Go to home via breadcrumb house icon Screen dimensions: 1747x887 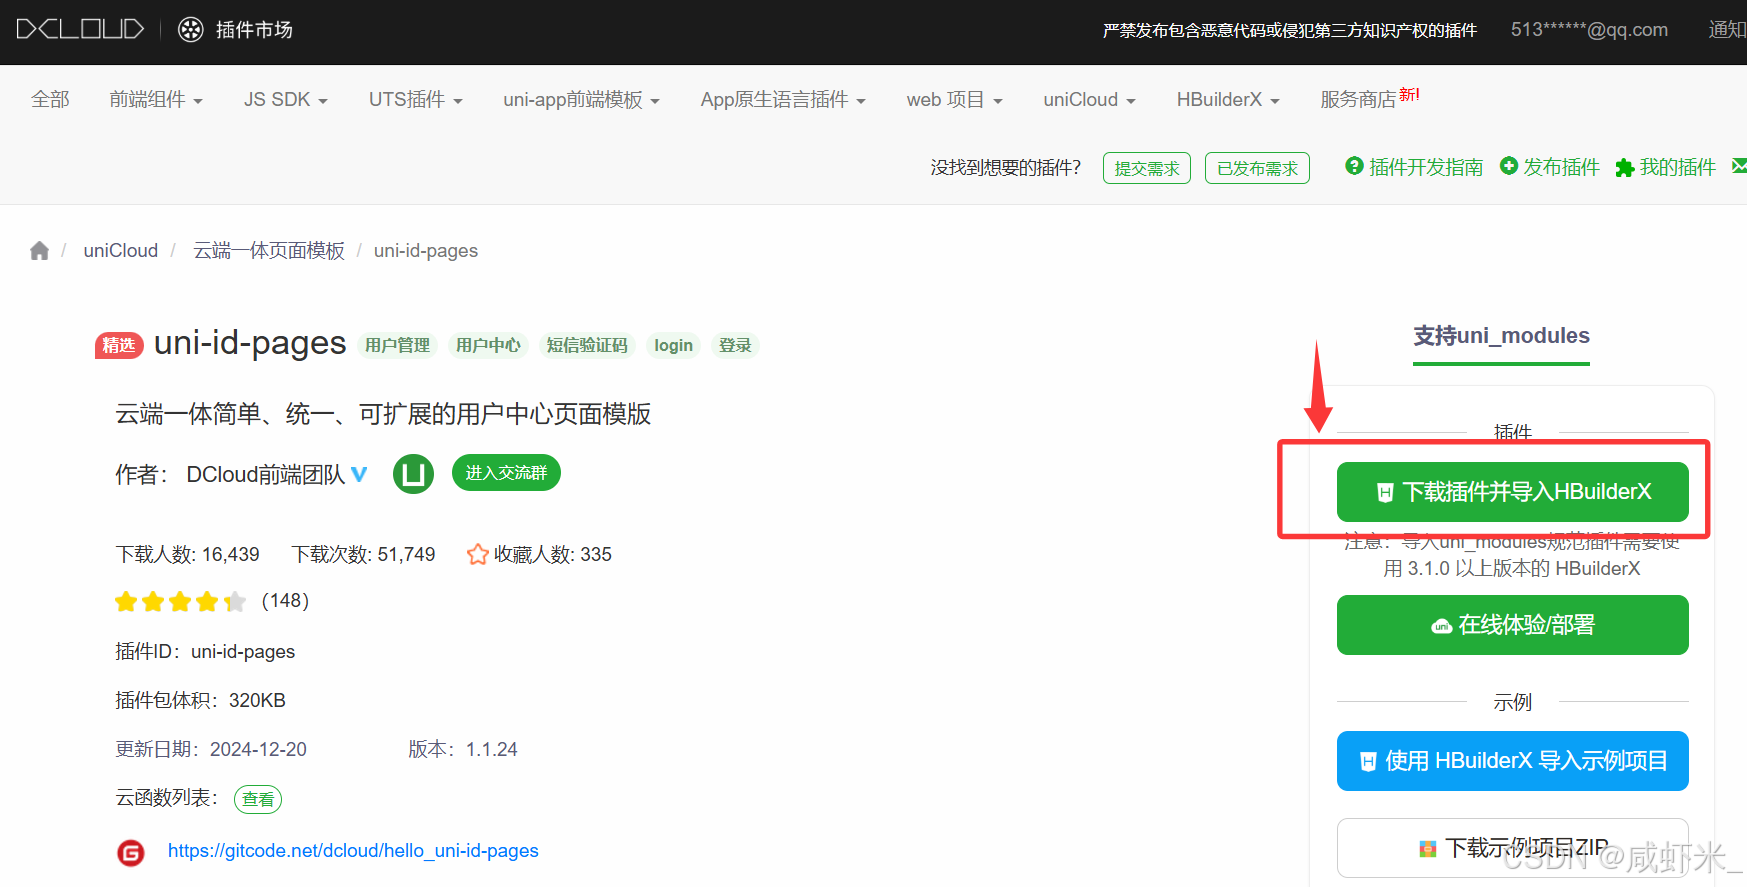(x=39, y=250)
